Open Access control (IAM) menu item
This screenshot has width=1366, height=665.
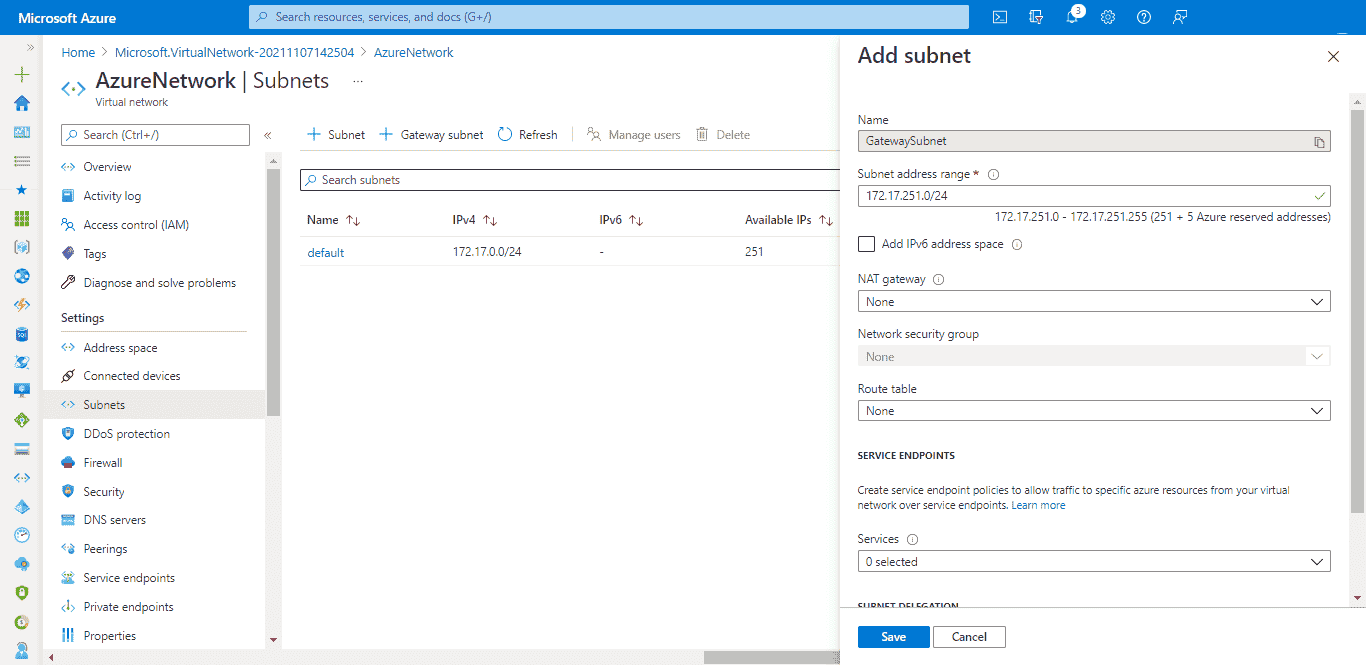pos(136,225)
